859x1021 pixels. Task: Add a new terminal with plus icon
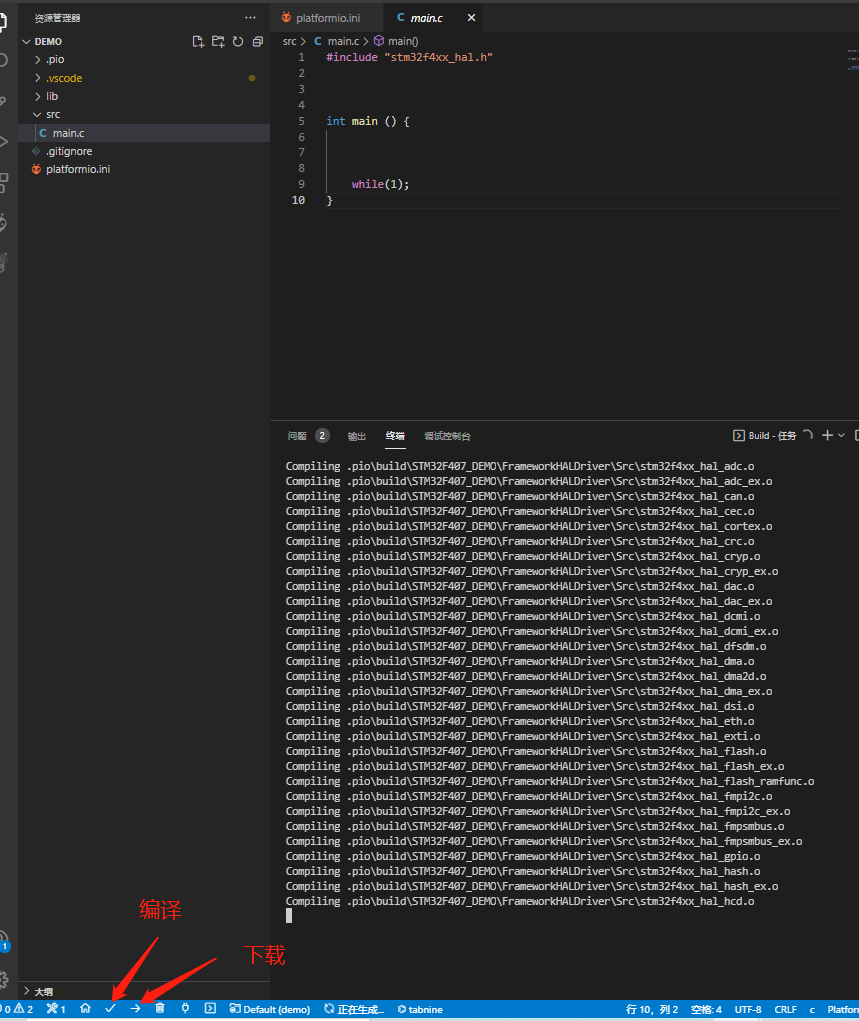(827, 436)
